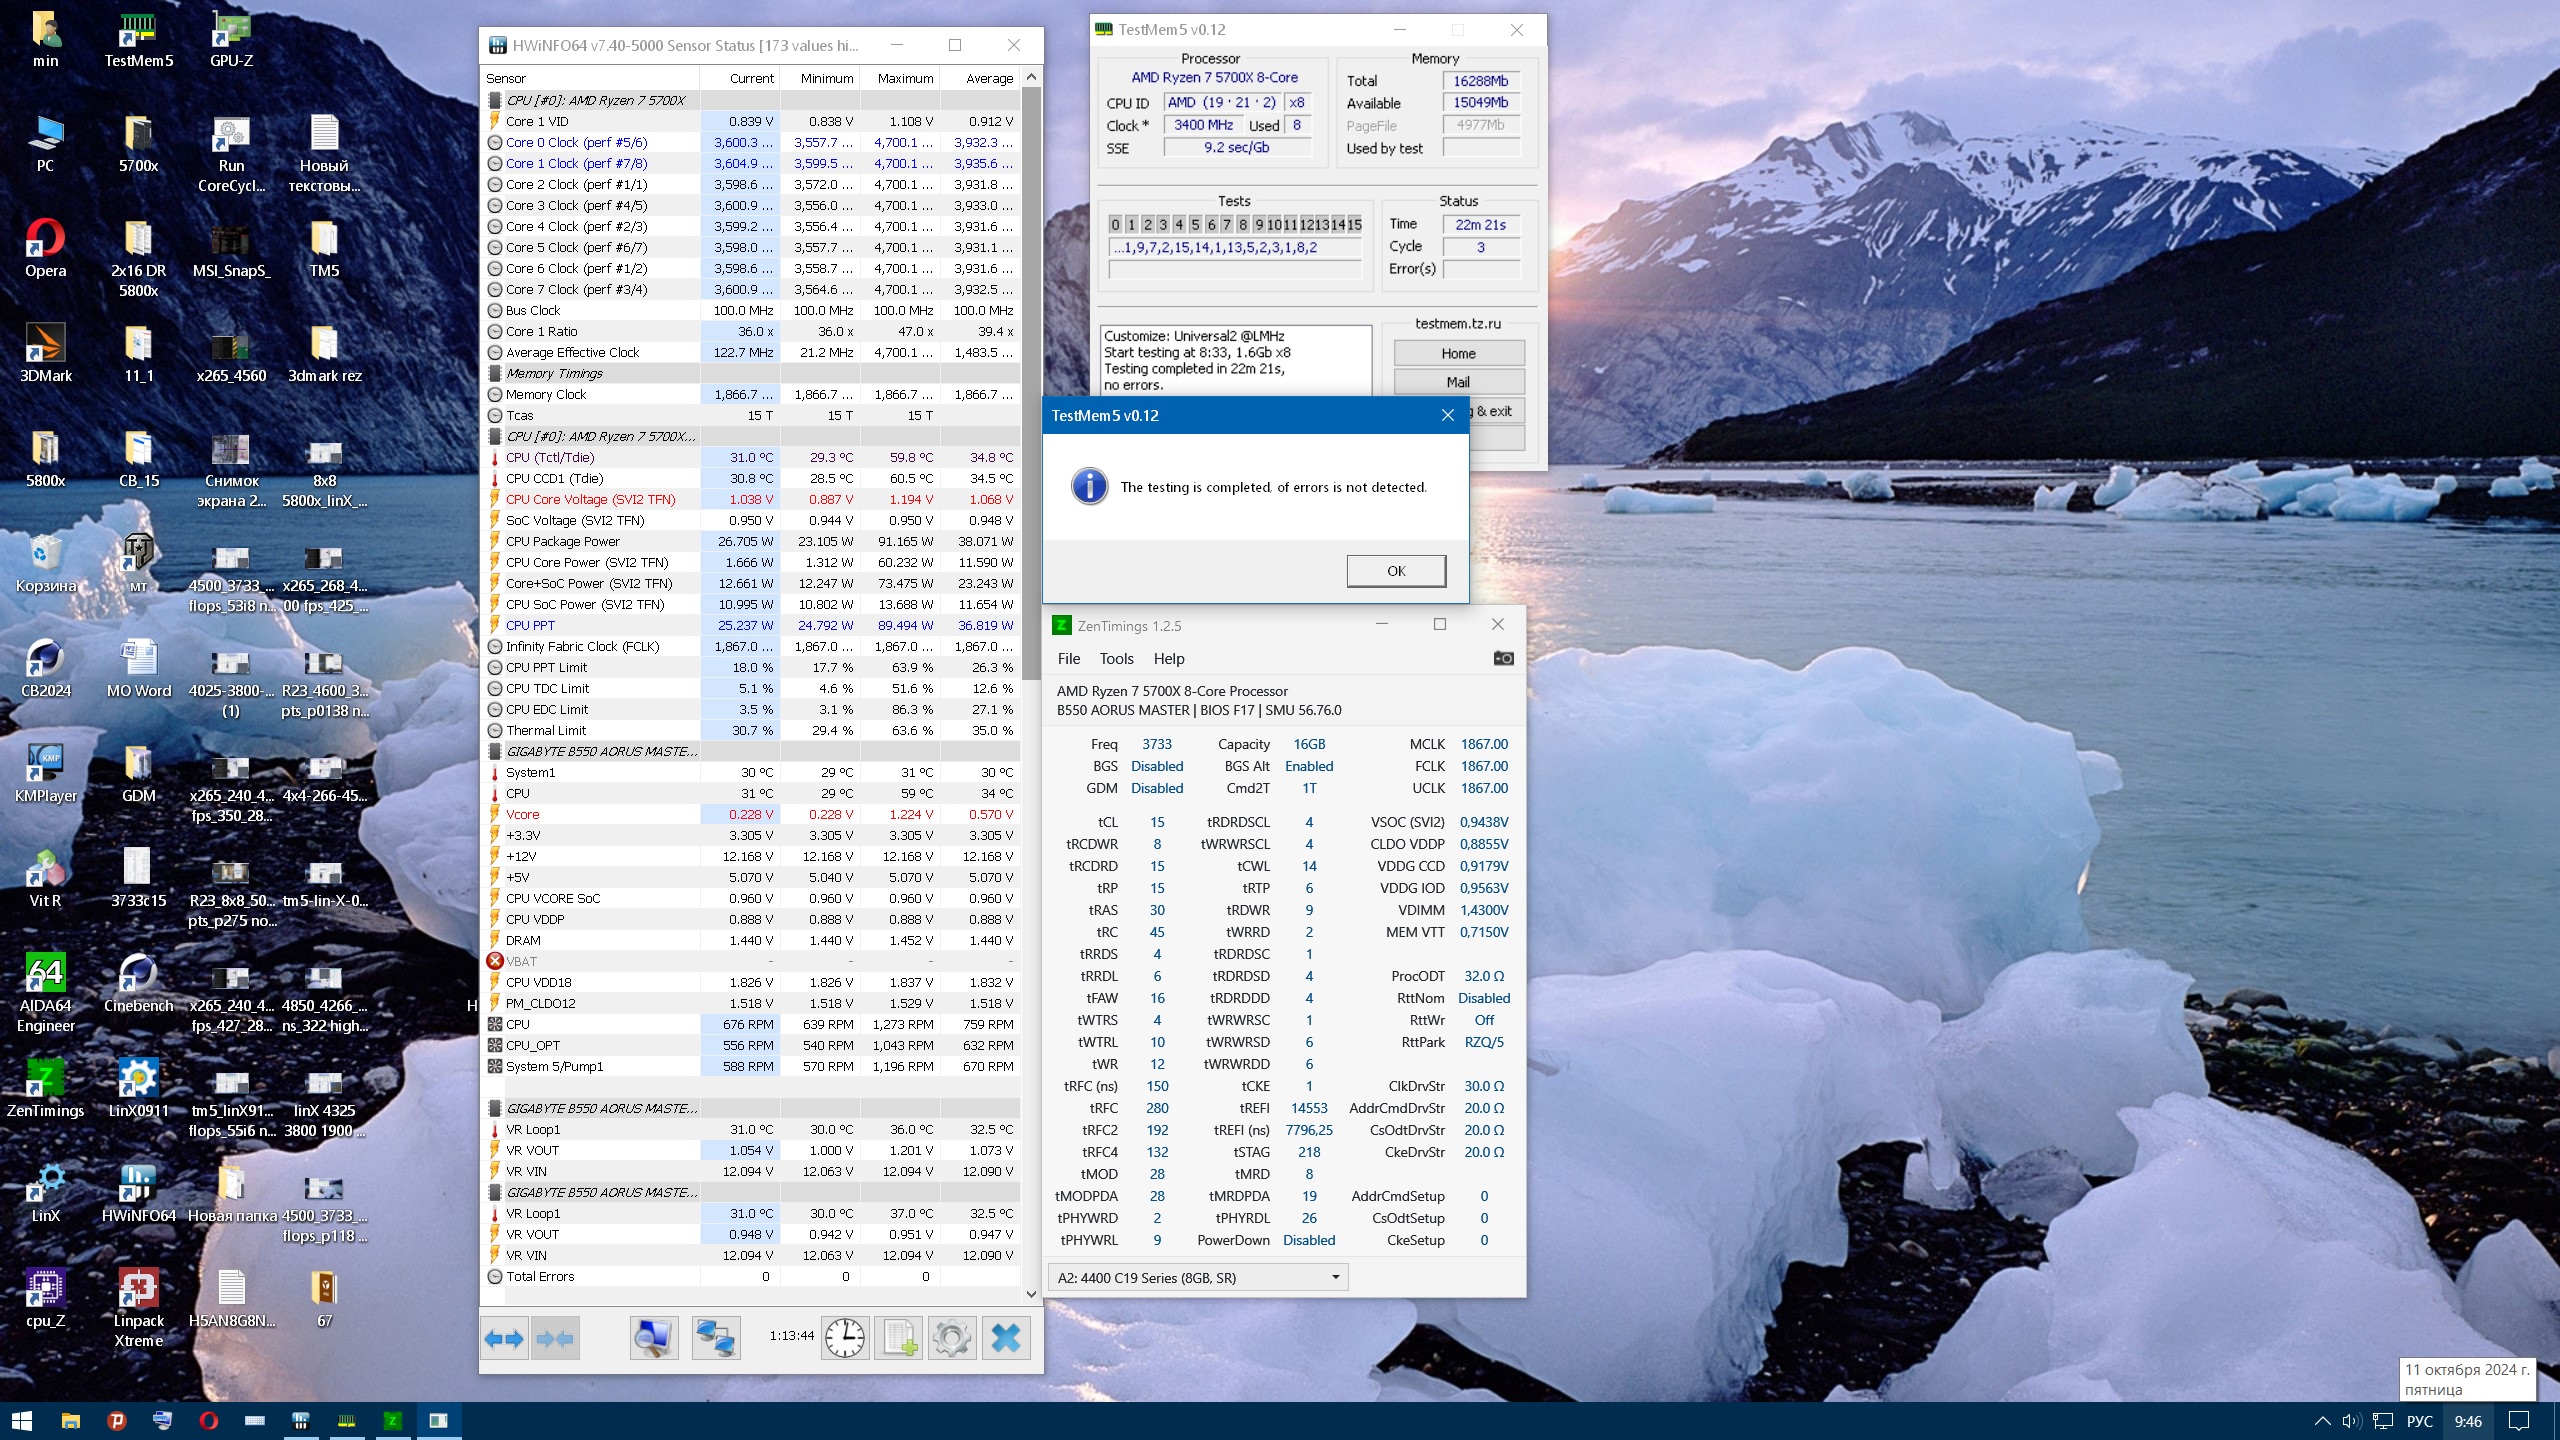This screenshot has width=2560, height=1440.
Task: Start logging with the sheet-plus icon
Action: pos(898,1338)
